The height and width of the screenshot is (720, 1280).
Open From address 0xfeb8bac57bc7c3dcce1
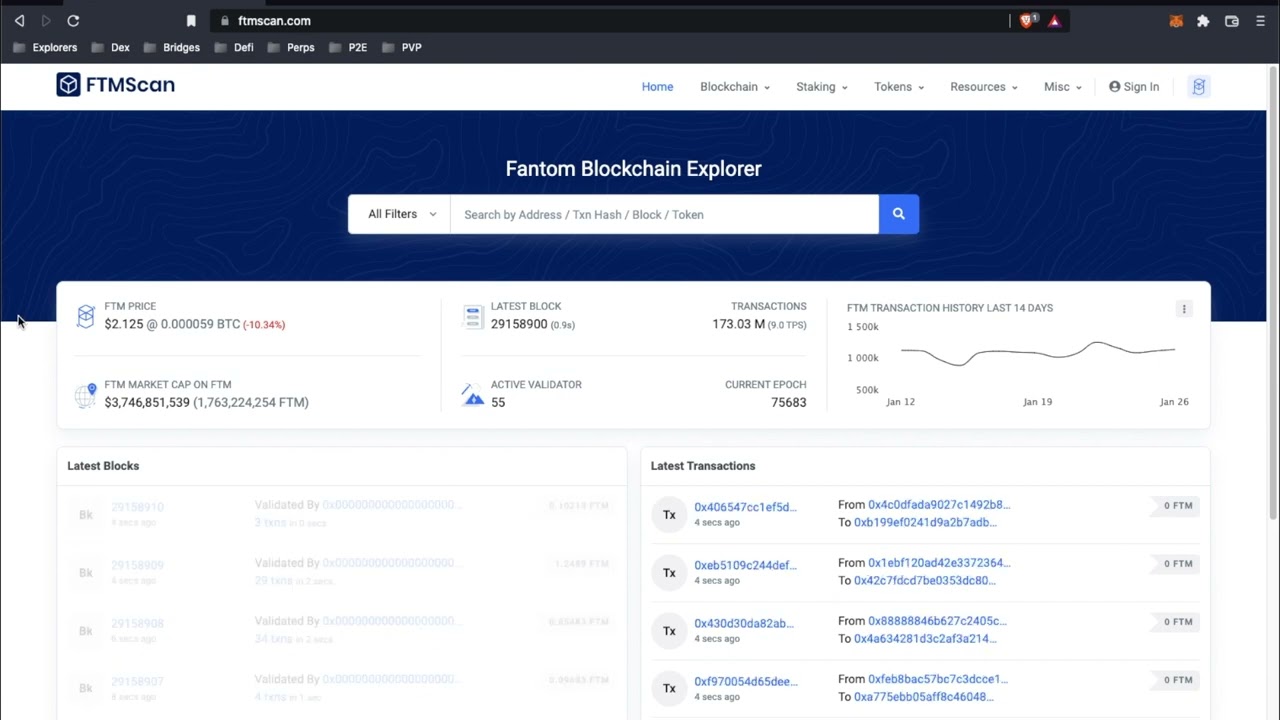coord(938,679)
